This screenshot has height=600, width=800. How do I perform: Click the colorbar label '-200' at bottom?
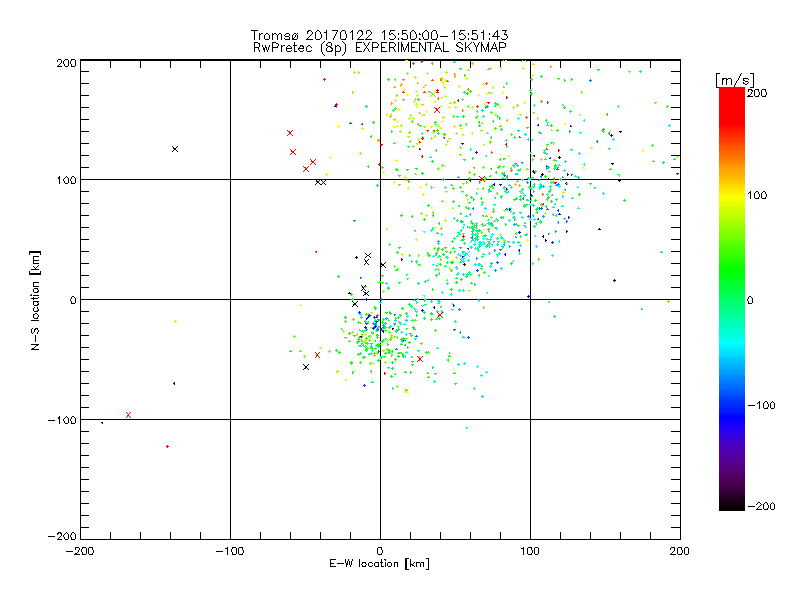[762, 506]
